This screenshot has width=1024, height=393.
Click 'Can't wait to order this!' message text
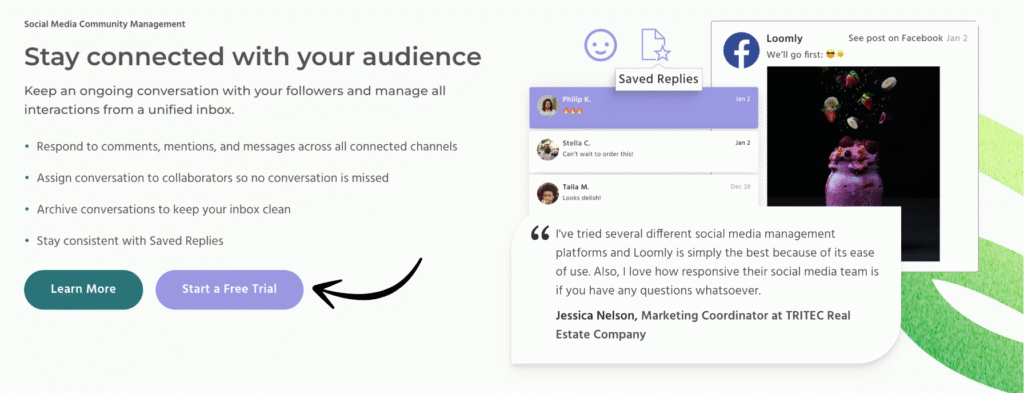tap(598, 154)
